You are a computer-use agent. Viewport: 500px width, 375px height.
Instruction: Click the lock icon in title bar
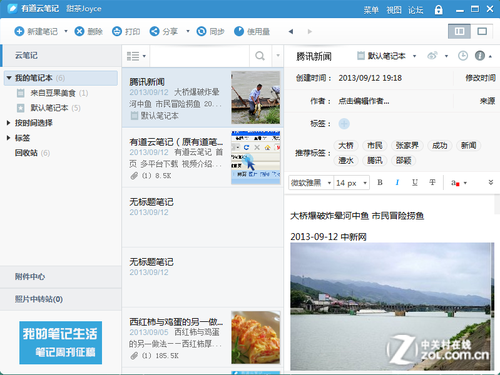click(439, 10)
